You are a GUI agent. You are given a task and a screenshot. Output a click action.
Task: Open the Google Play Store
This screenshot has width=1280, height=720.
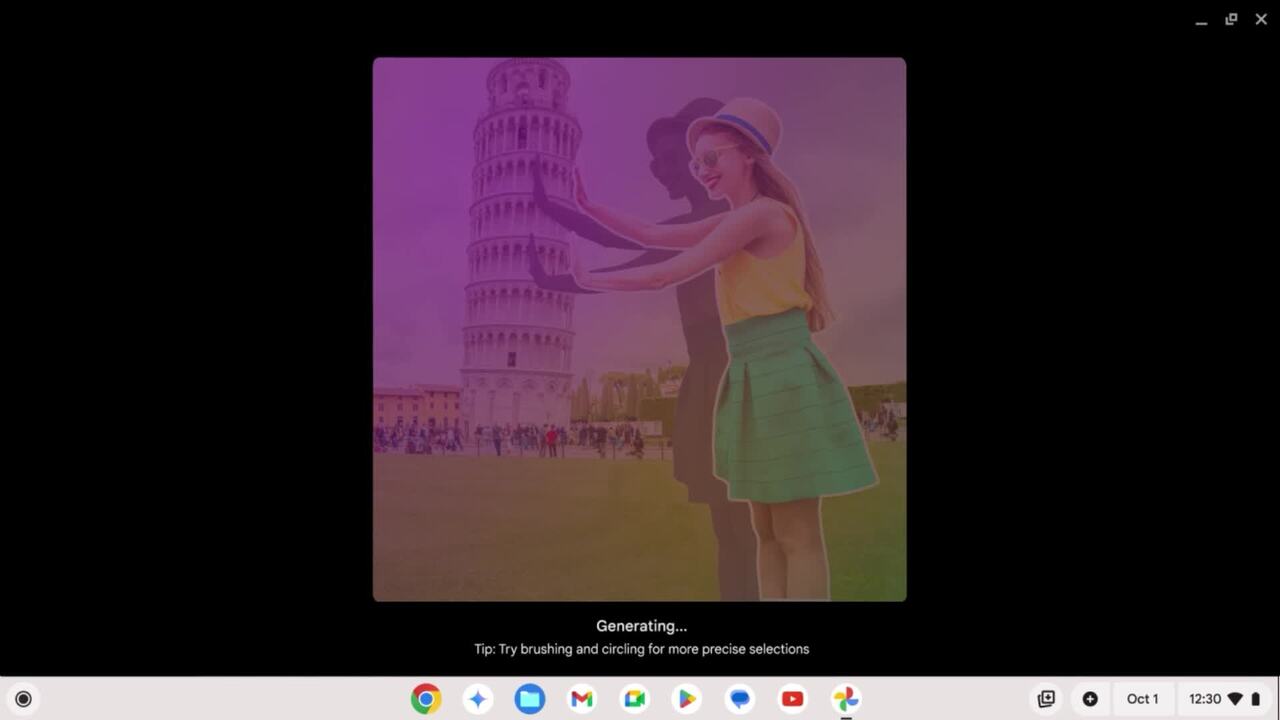point(687,699)
